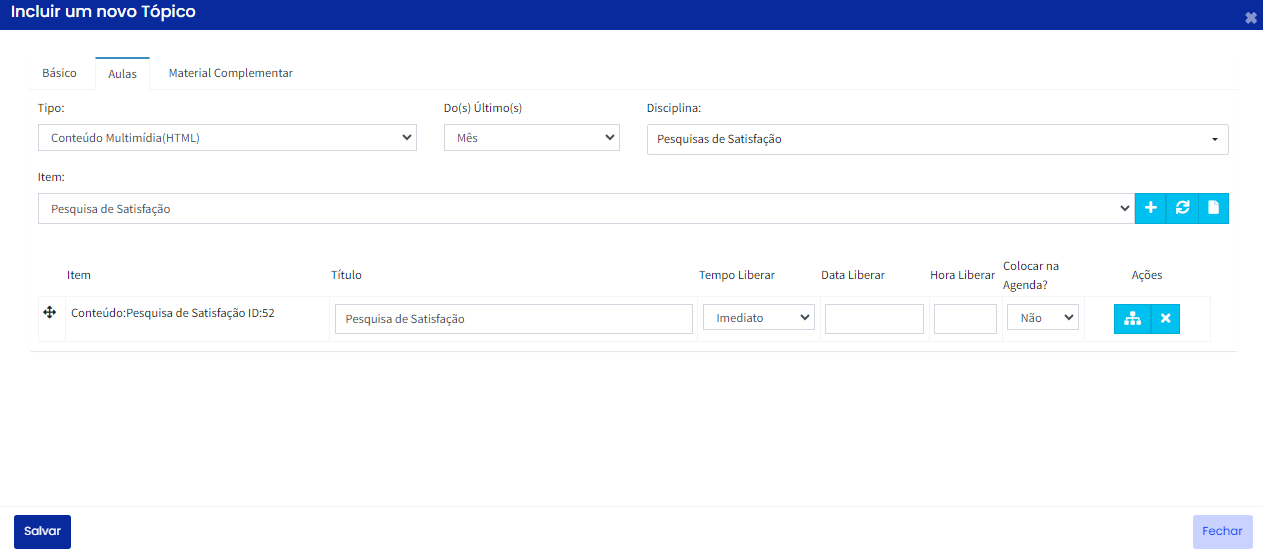Open the Material Complementar tab
Image resolution: width=1263 pixels, height=553 pixels.
coord(230,73)
